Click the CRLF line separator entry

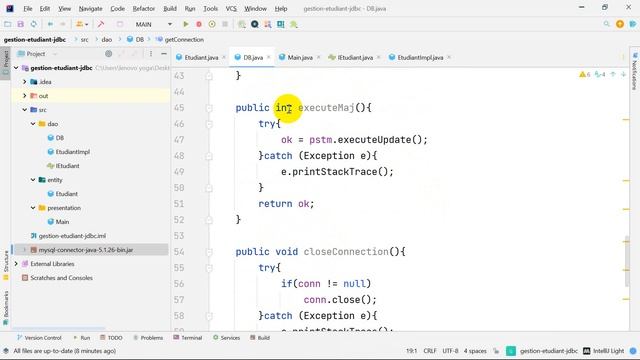click(430, 351)
